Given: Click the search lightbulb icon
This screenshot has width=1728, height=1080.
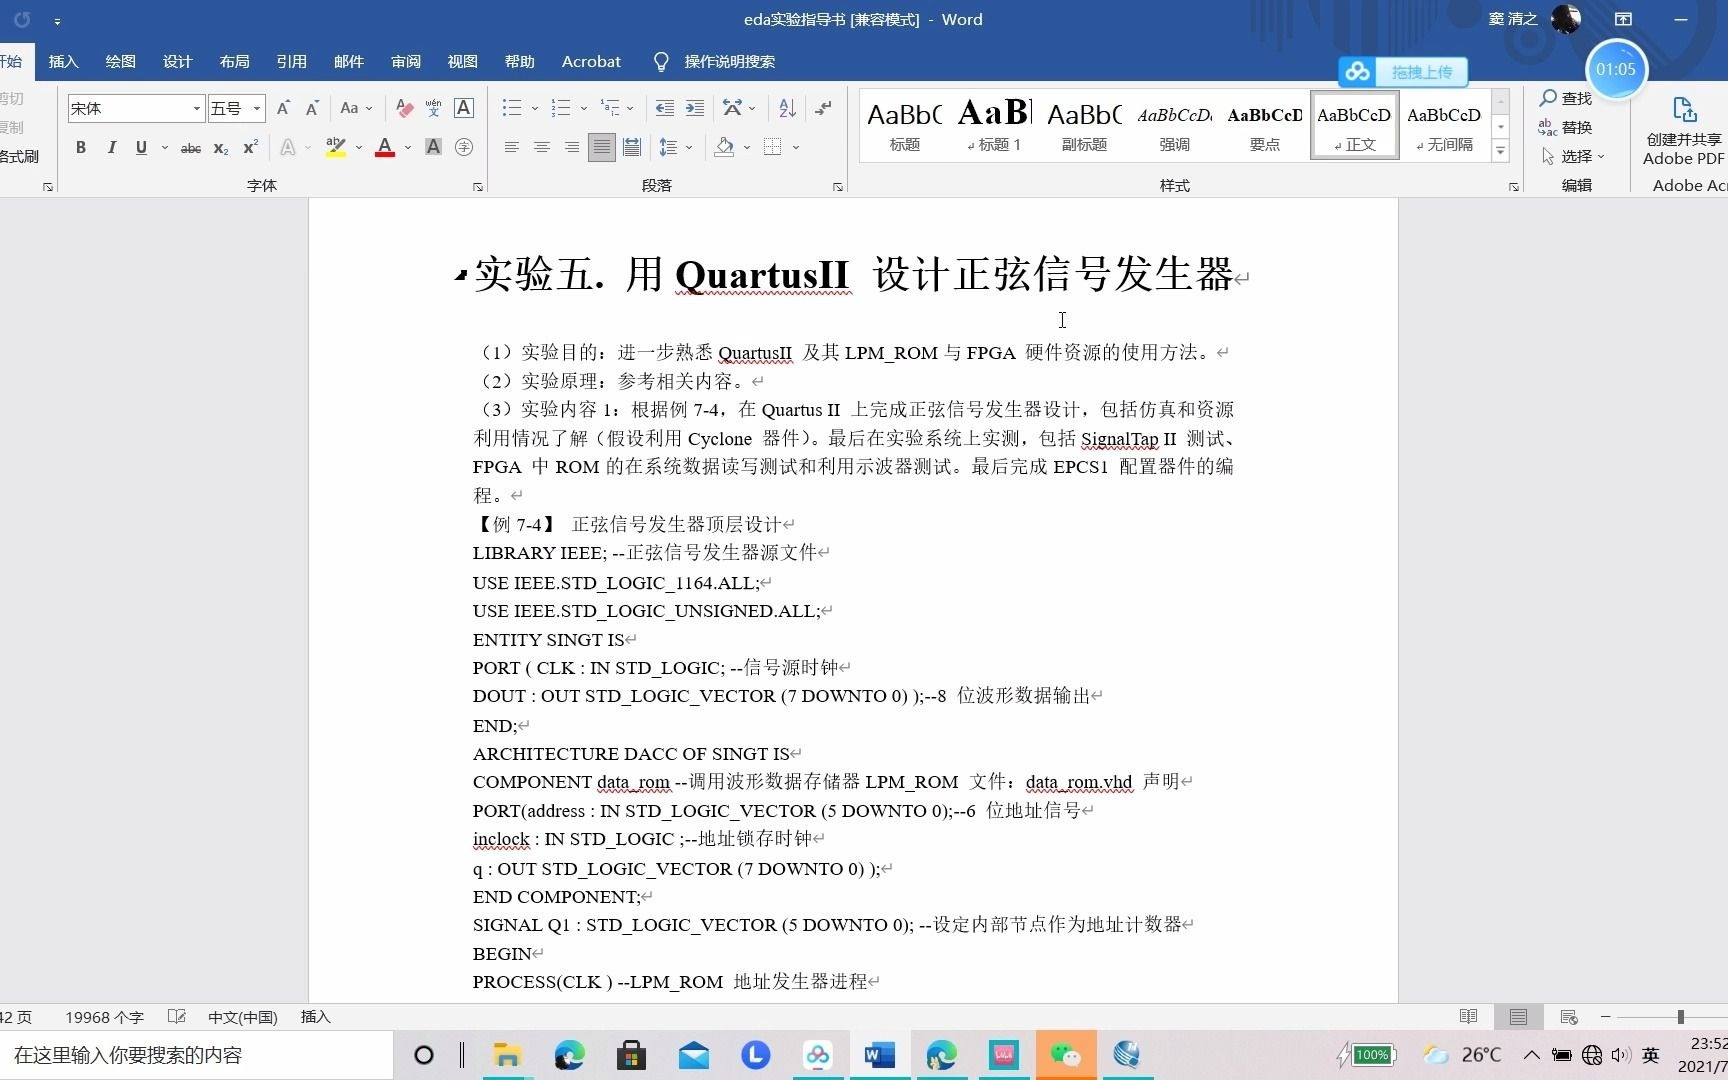Looking at the screenshot, I should click(x=661, y=62).
